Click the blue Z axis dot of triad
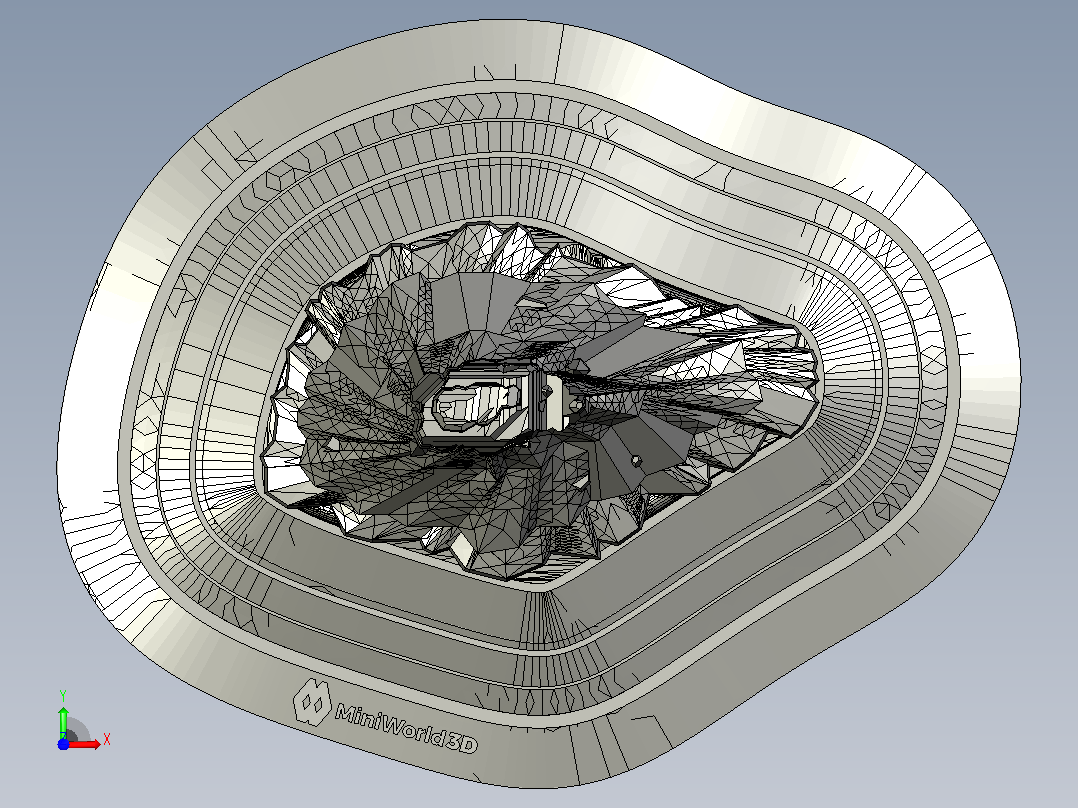 [x=63, y=744]
